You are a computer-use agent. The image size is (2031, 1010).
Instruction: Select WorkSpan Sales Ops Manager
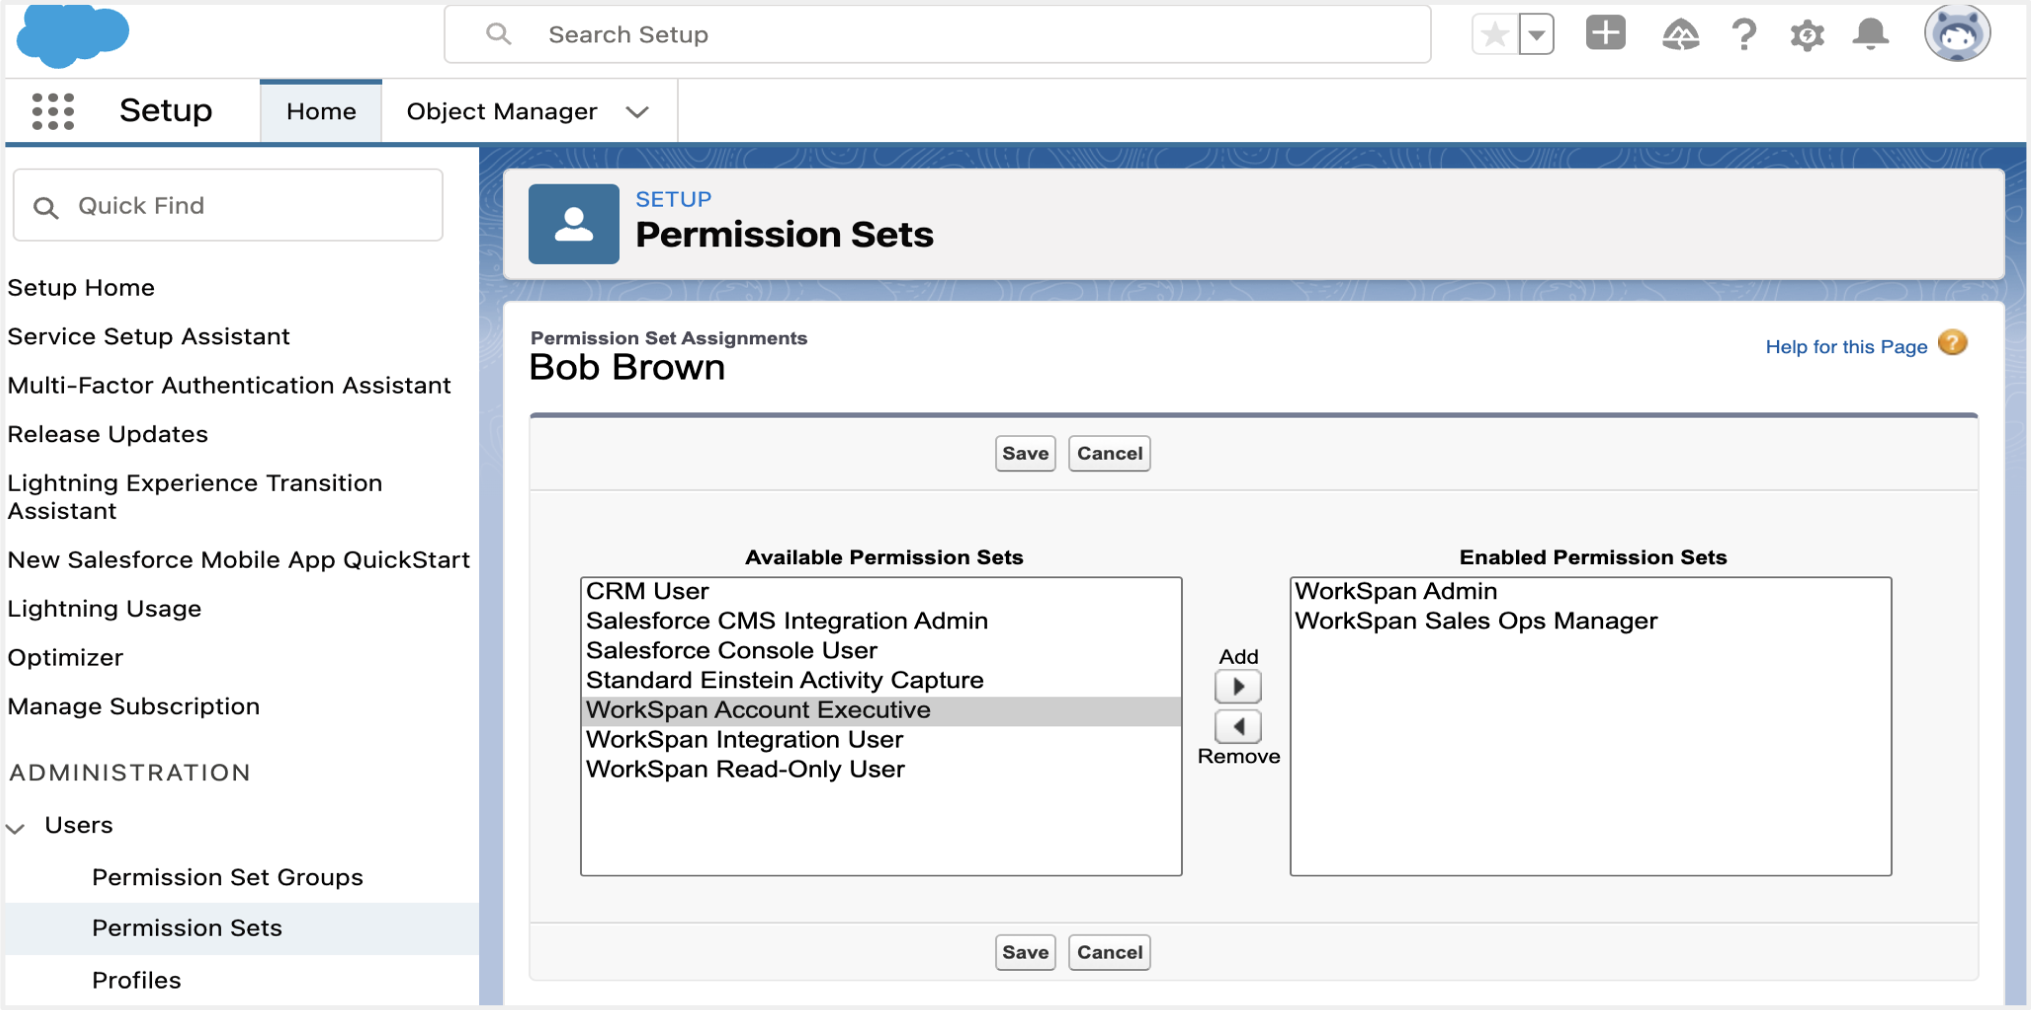(1590, 621)
